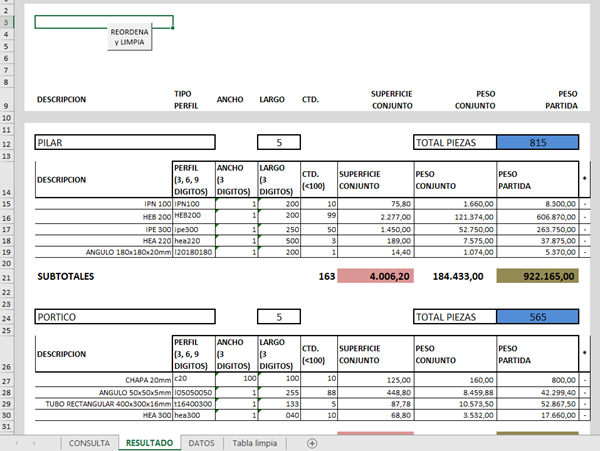This screenshot has width=600, height=451.
Task: Select the subtotal quantity 163
Action: pyautogui.click(x=326, y=276)
